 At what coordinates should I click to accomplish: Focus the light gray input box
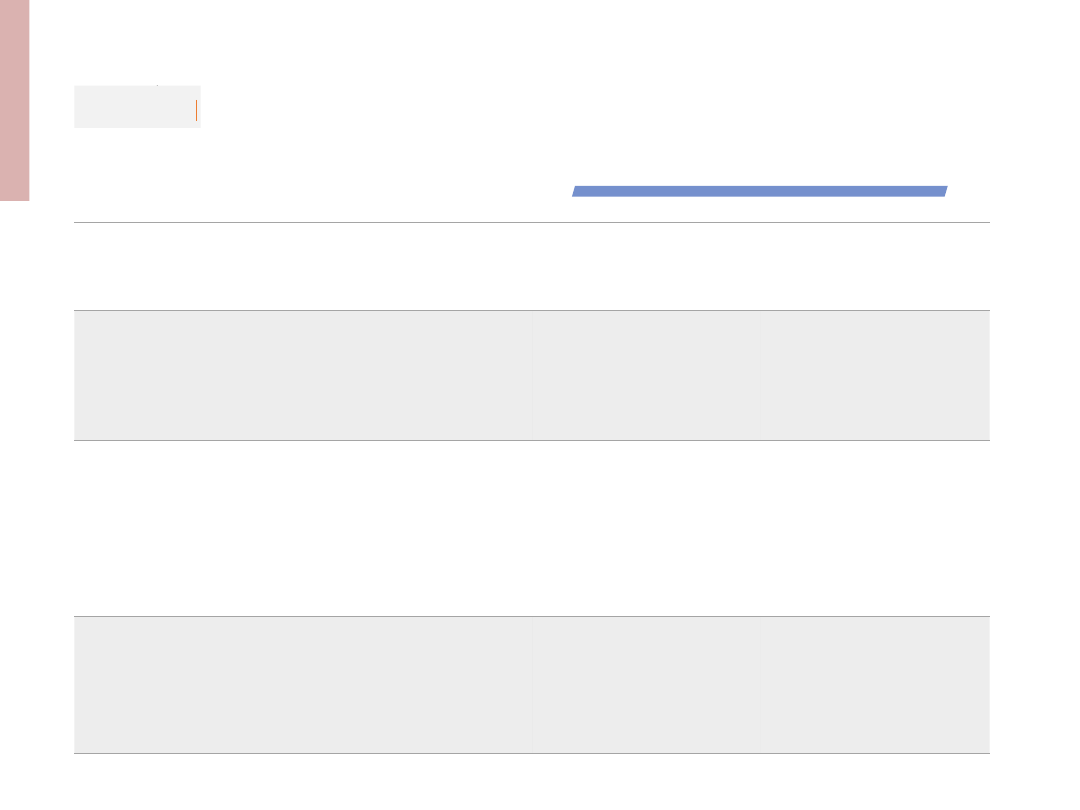(x=137, y=107)
